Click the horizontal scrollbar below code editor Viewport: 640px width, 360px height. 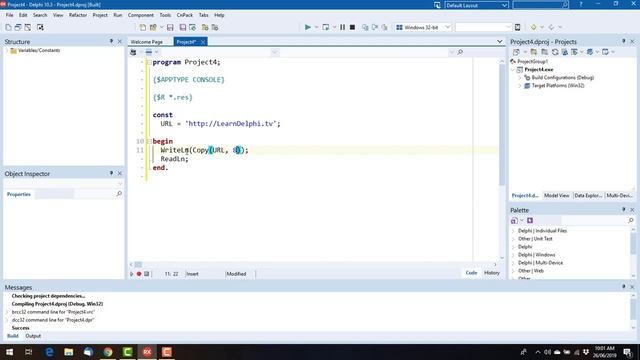coord(313,264)
